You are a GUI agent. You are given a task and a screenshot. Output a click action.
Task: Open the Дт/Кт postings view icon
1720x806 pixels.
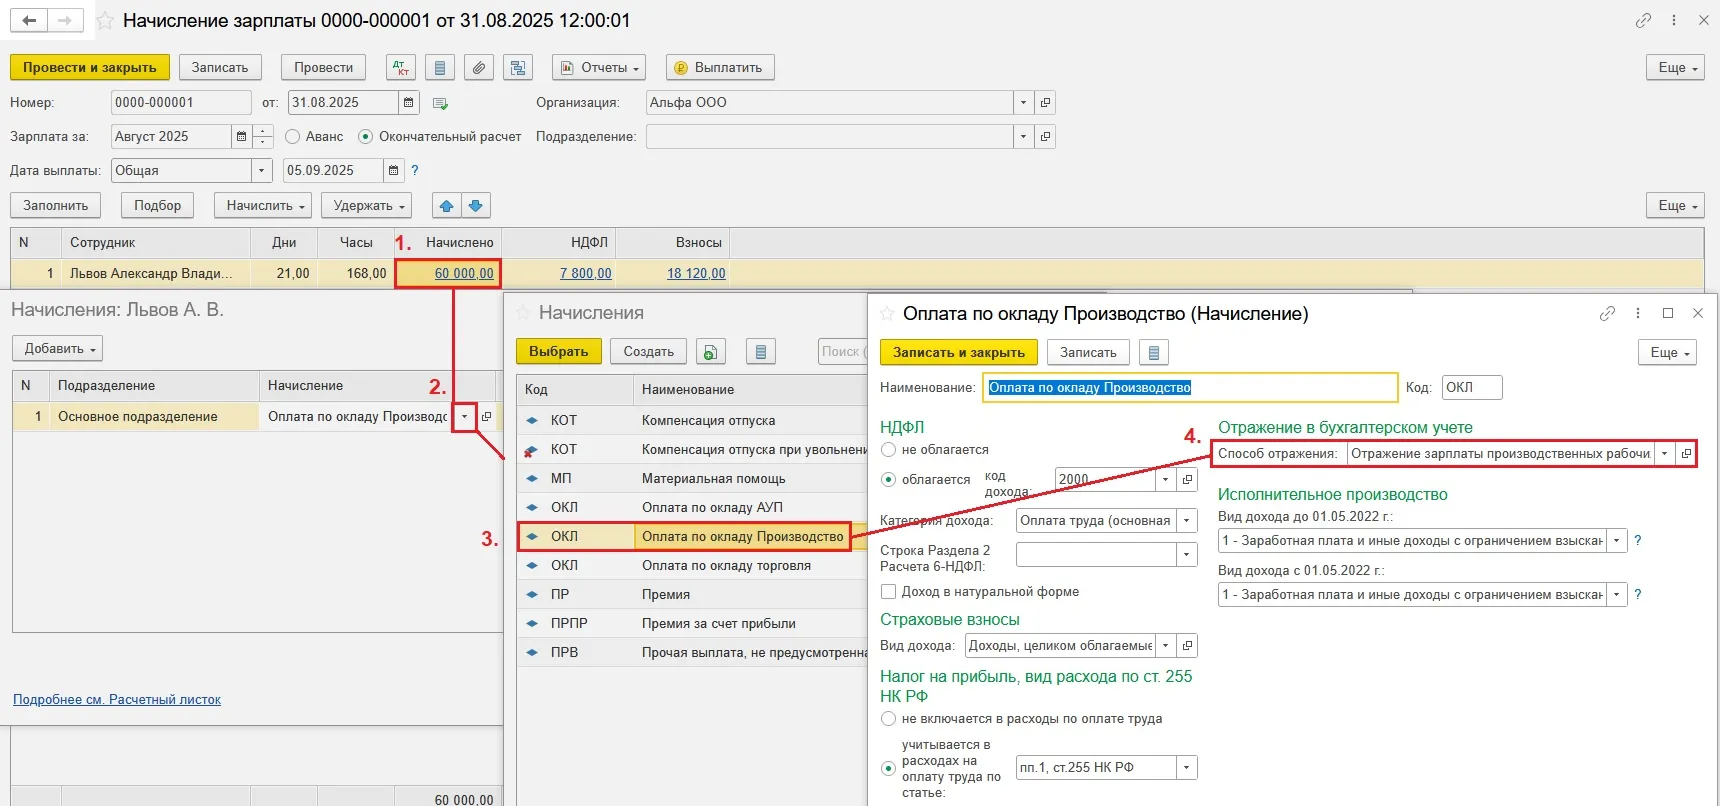pyautogui.click(x=401, y=68)
